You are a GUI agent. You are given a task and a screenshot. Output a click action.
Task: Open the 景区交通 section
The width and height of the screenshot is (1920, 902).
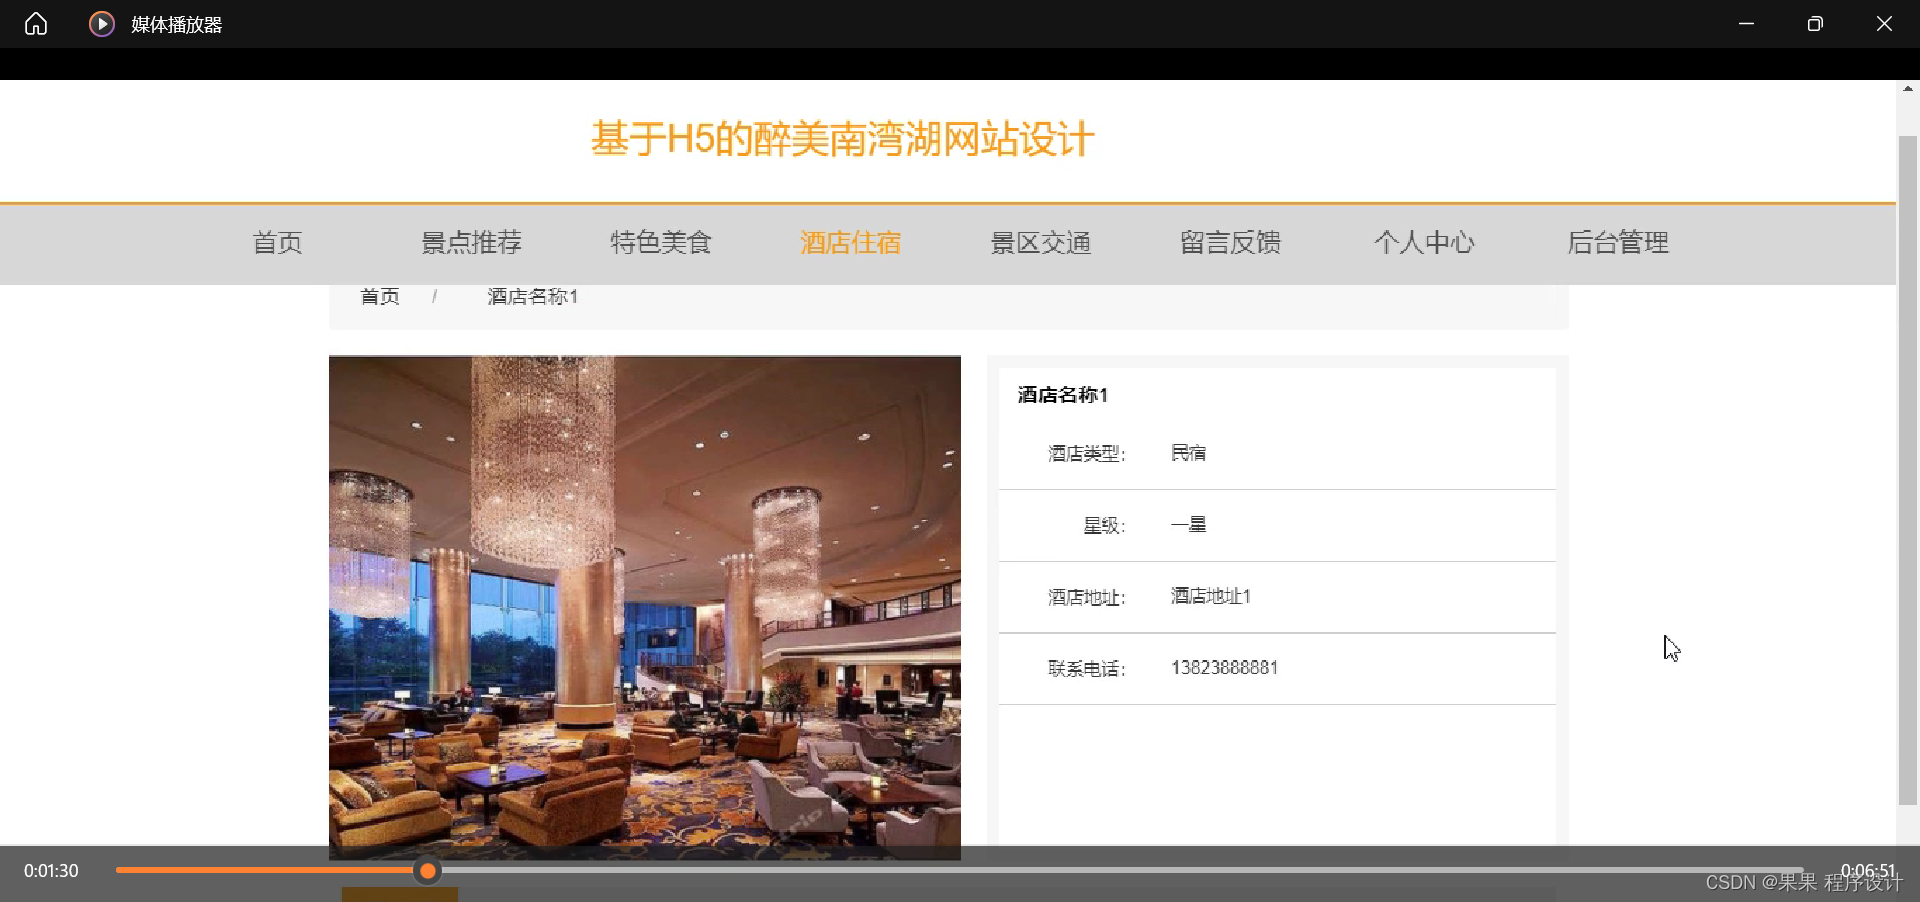(1040, 243)
